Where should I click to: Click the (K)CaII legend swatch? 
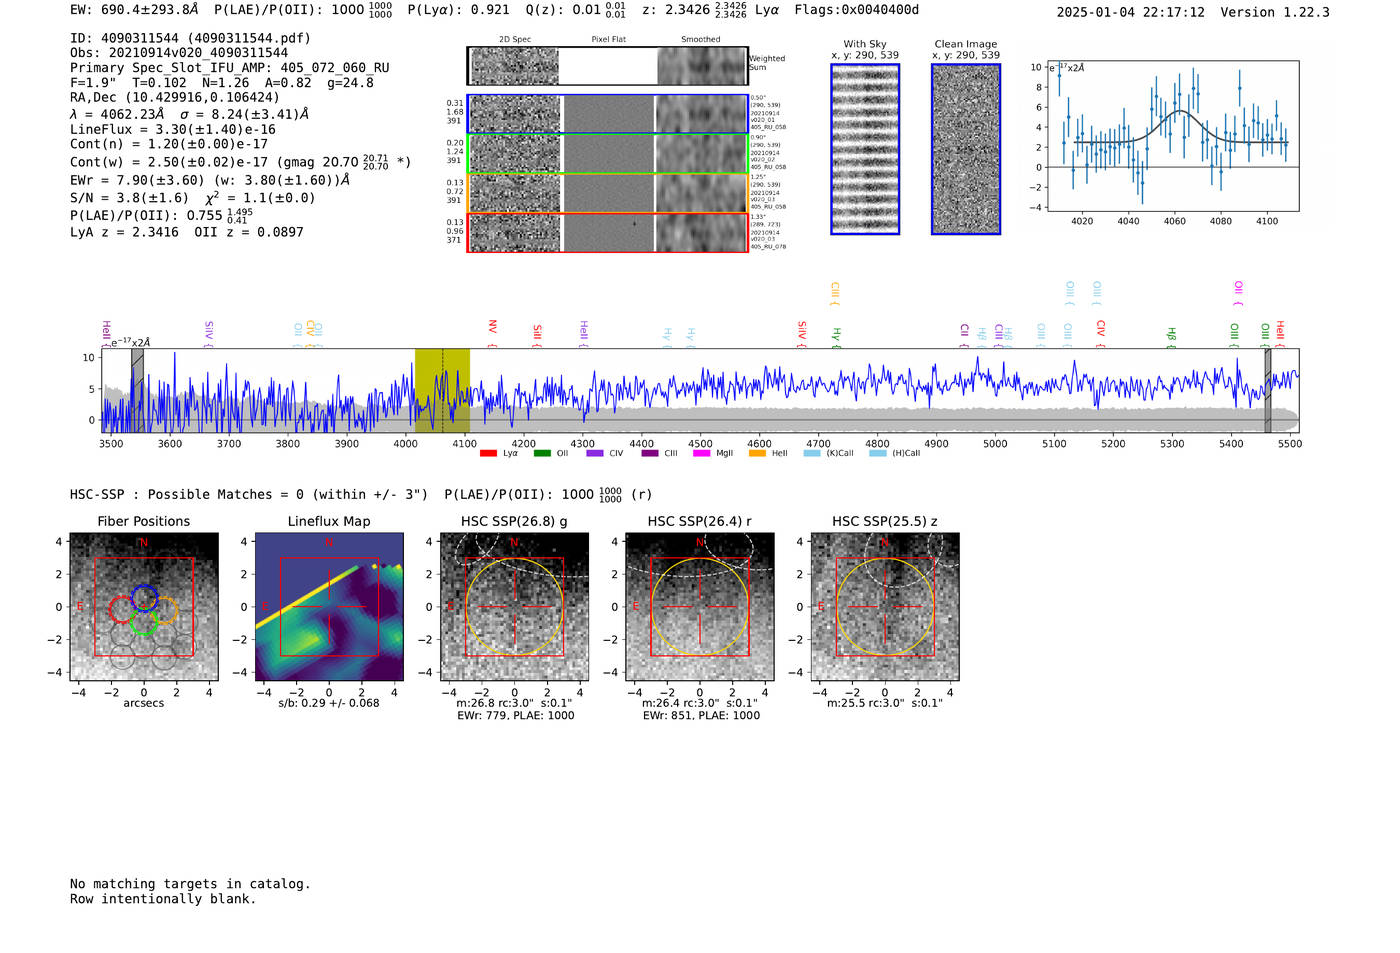click(812, 453)
